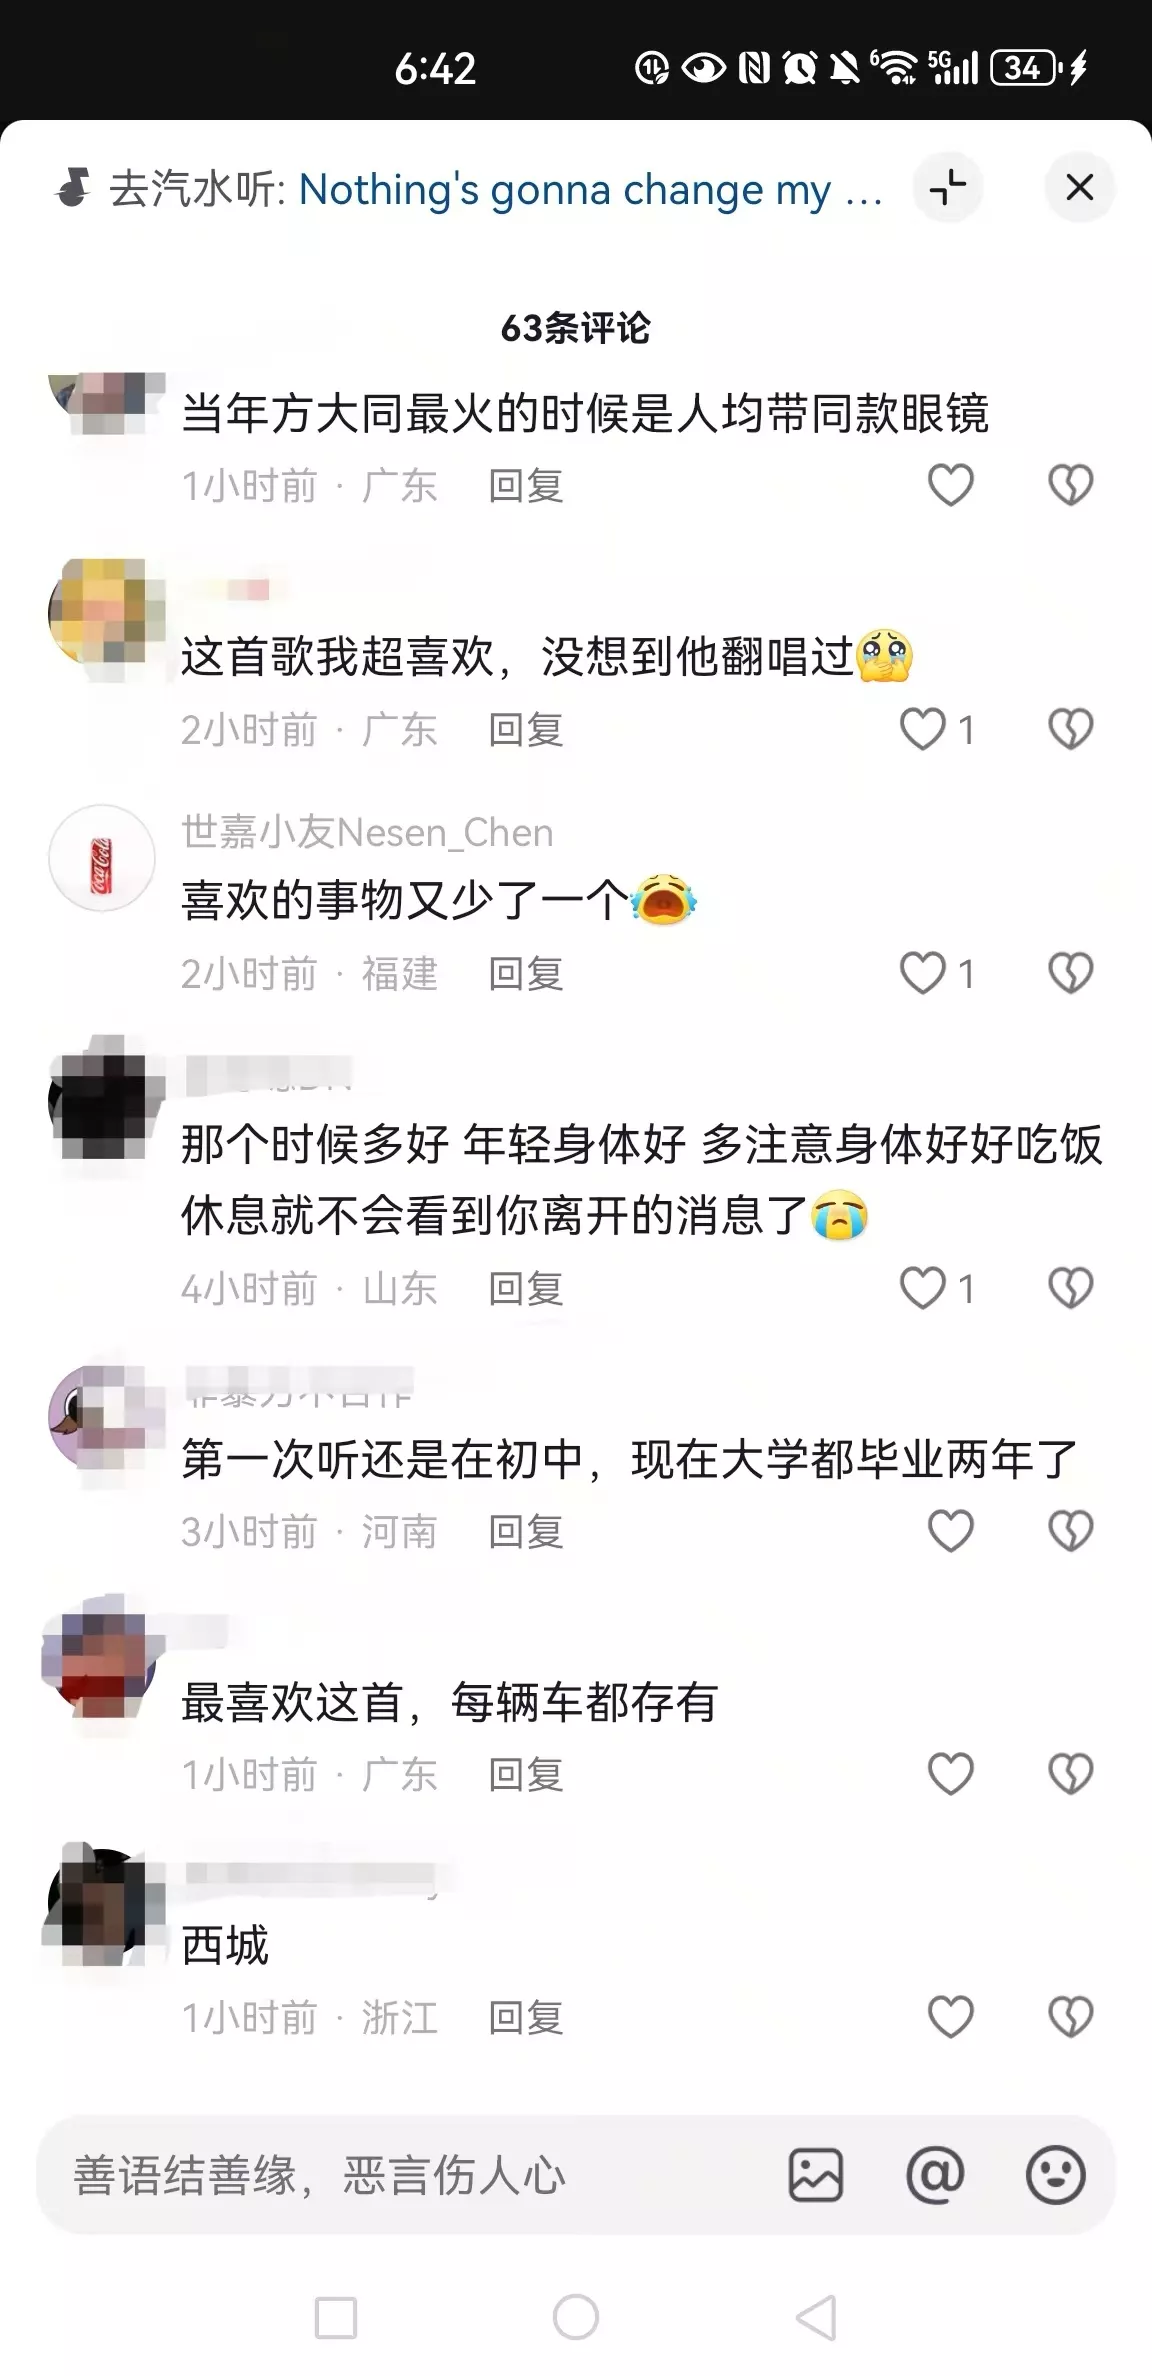
Task: Tap the 汽水 music note icon
Action: pos(73,188)
